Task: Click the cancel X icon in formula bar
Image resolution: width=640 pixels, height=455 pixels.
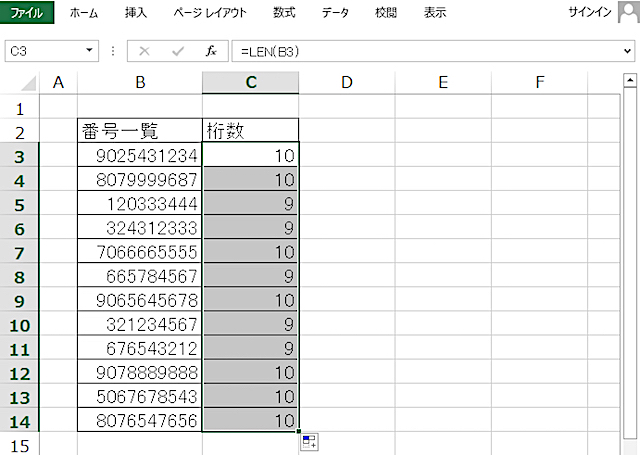Action: click(x=144, y=50)
